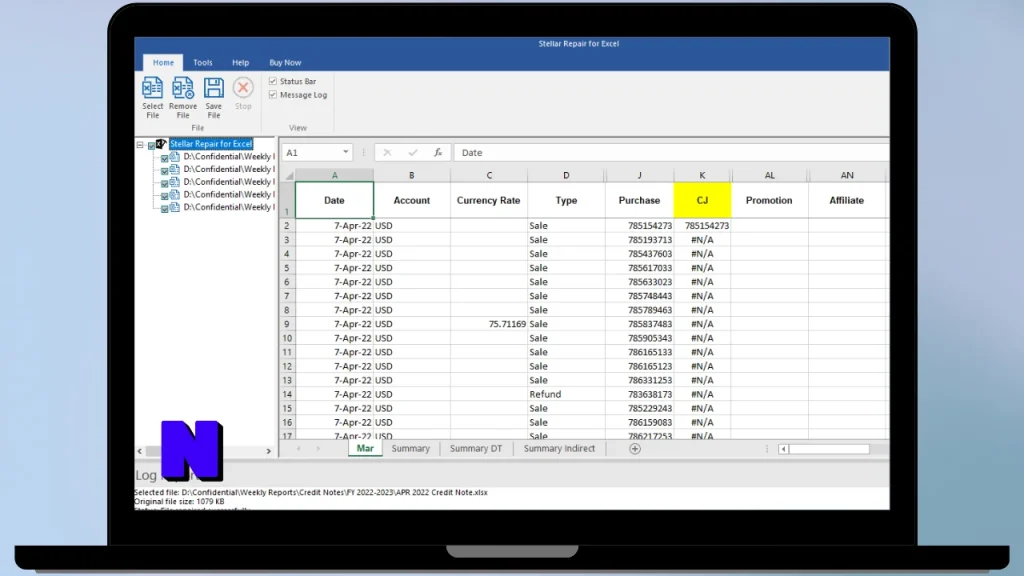Click the Select File icon

(x=152, y=88)
